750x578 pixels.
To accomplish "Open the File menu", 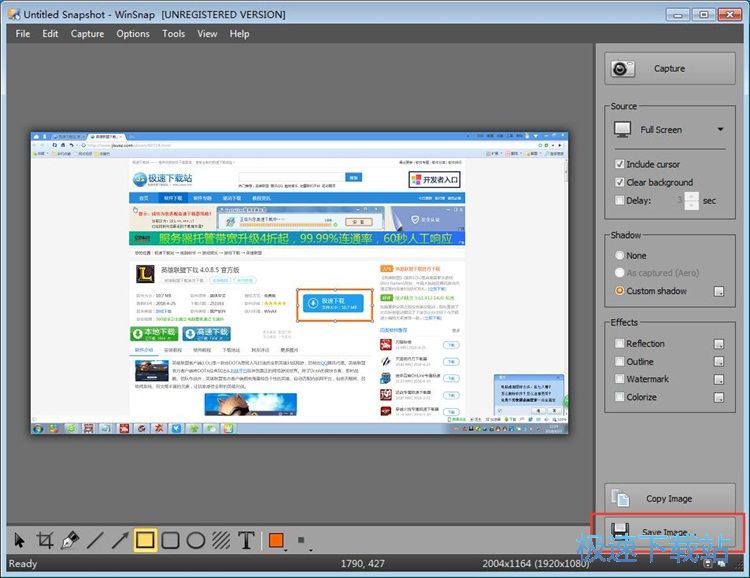I will click(x=22, y=33).
